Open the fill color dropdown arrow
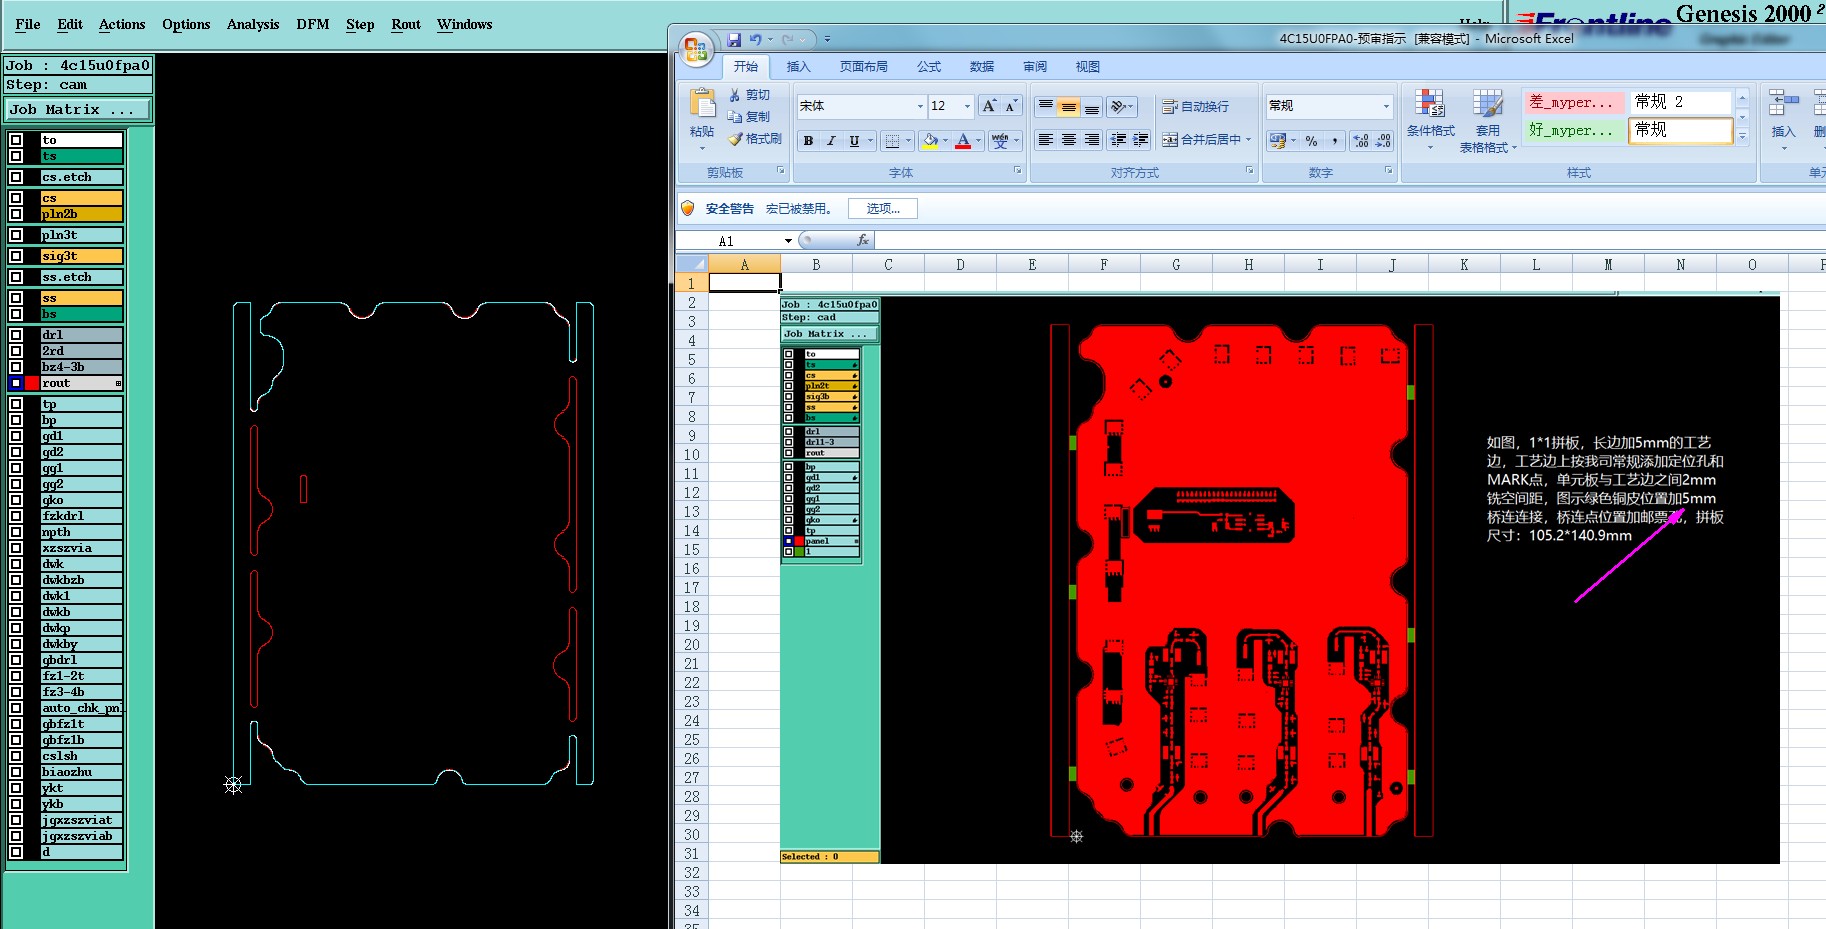Viewport: 1826px width, 929px height. coord(945,141)
